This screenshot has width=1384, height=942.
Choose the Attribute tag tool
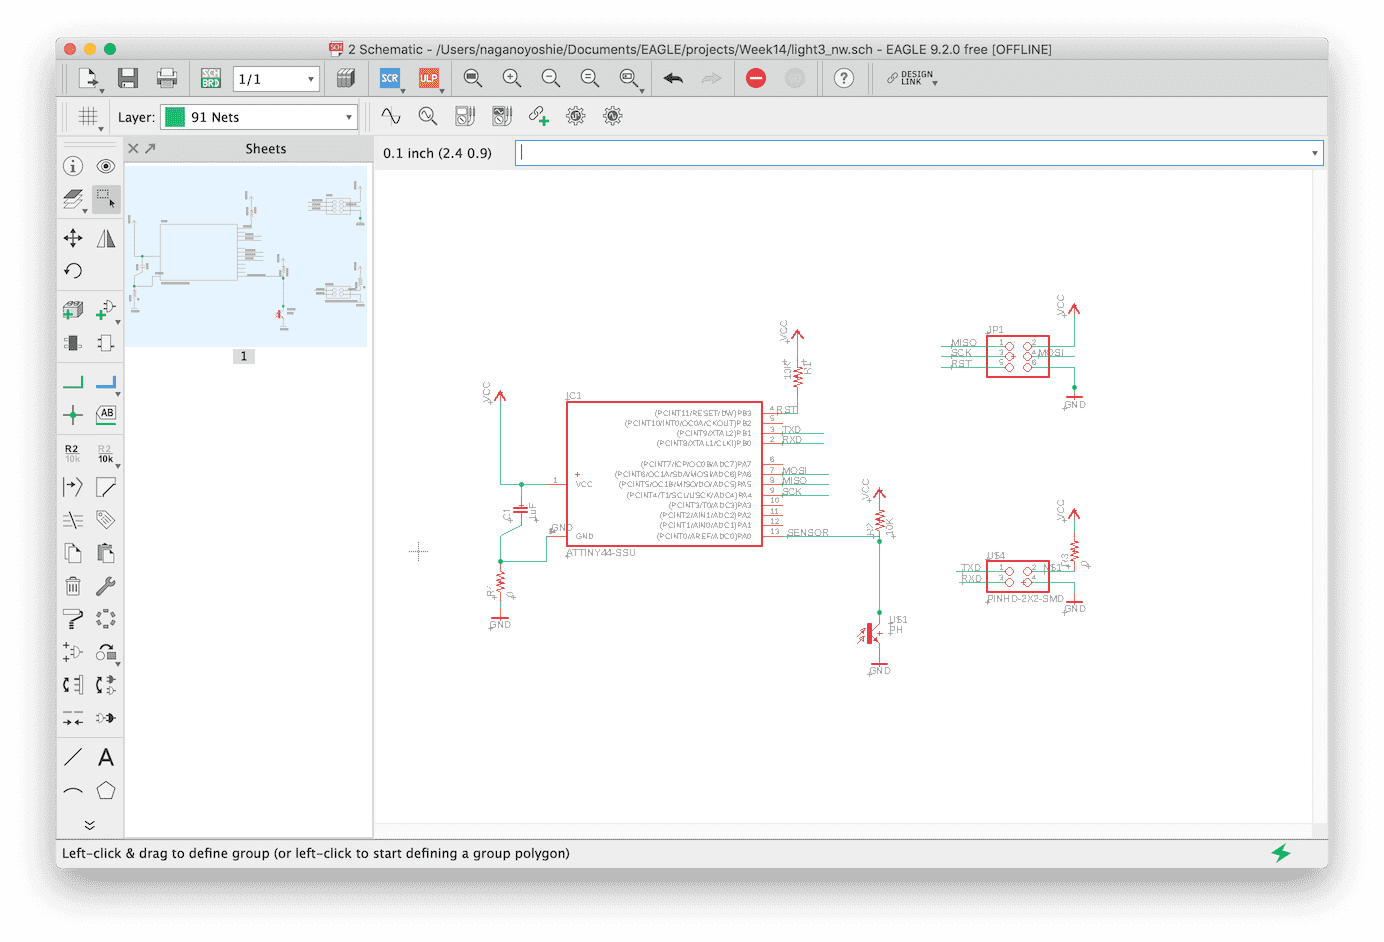[106, 520]
